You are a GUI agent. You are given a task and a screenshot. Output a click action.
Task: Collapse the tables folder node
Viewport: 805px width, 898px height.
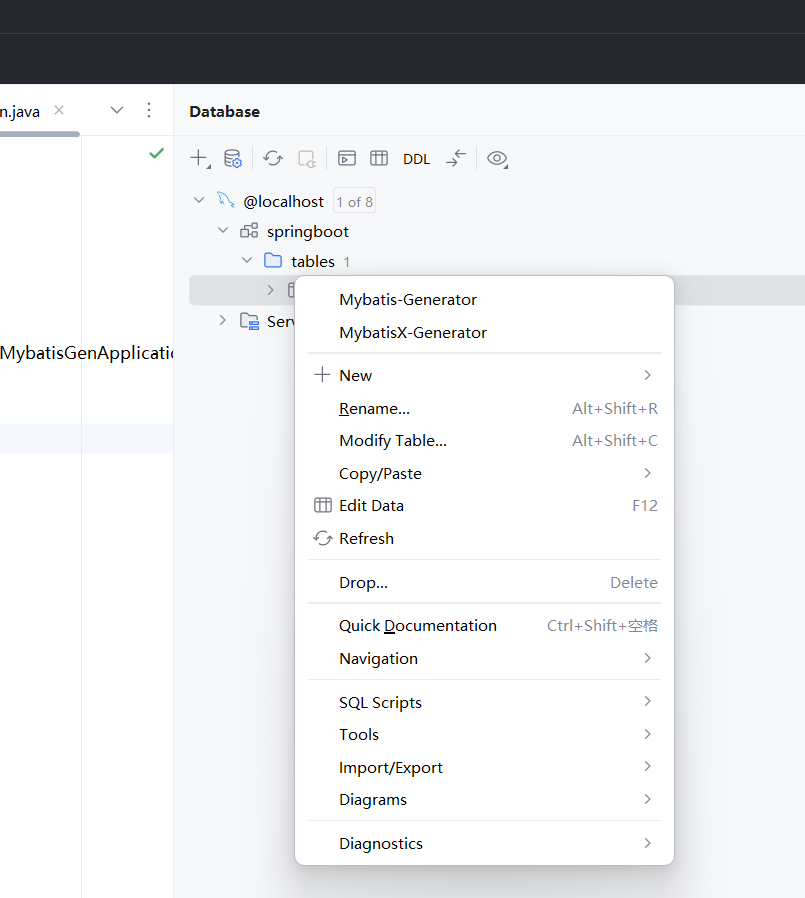click(247, 260)
